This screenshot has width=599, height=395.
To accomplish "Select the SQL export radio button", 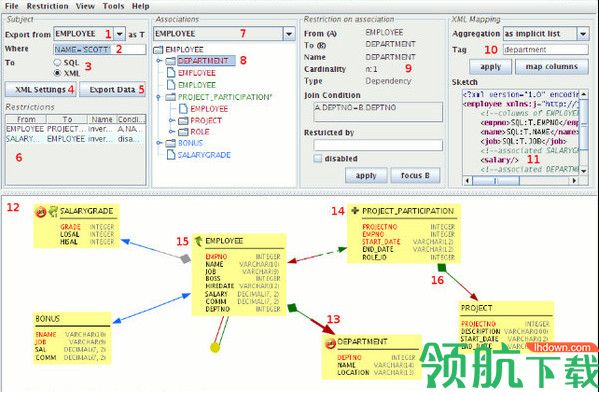I will [57, 62].
